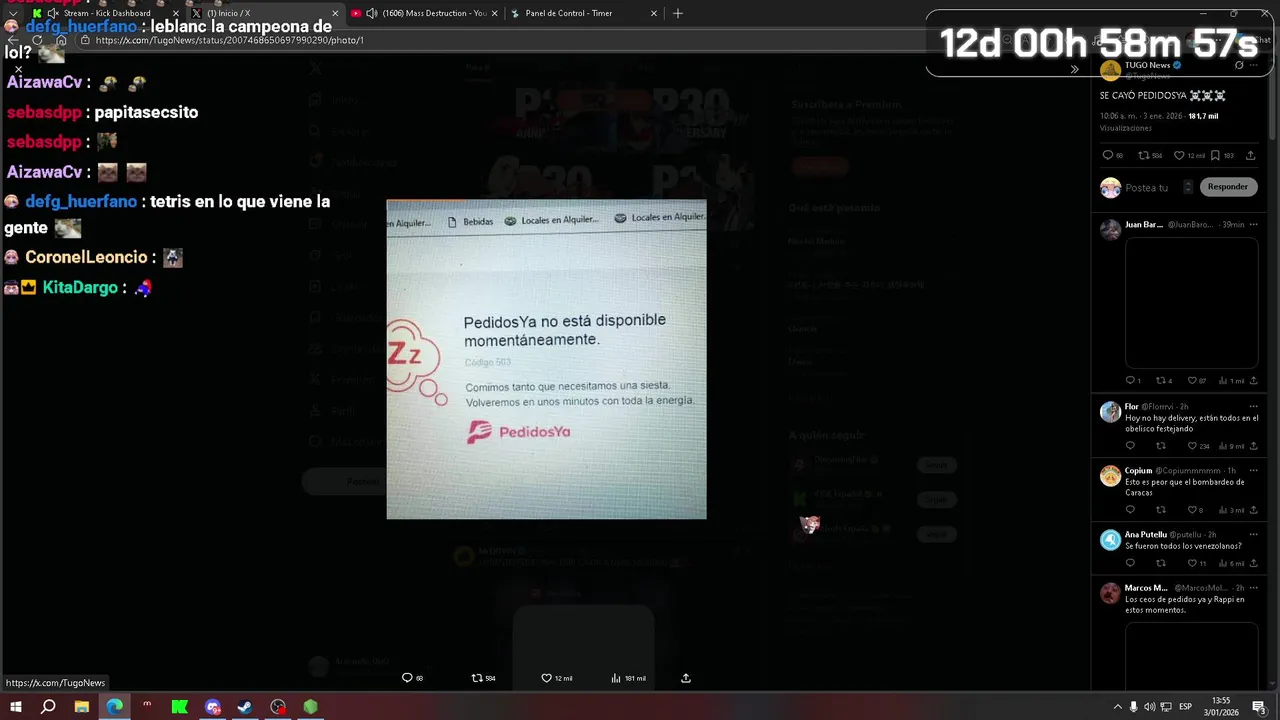Mute the Mass Destruction tab audio
The height and width of the screenshot is (720, 1280).
372,13
